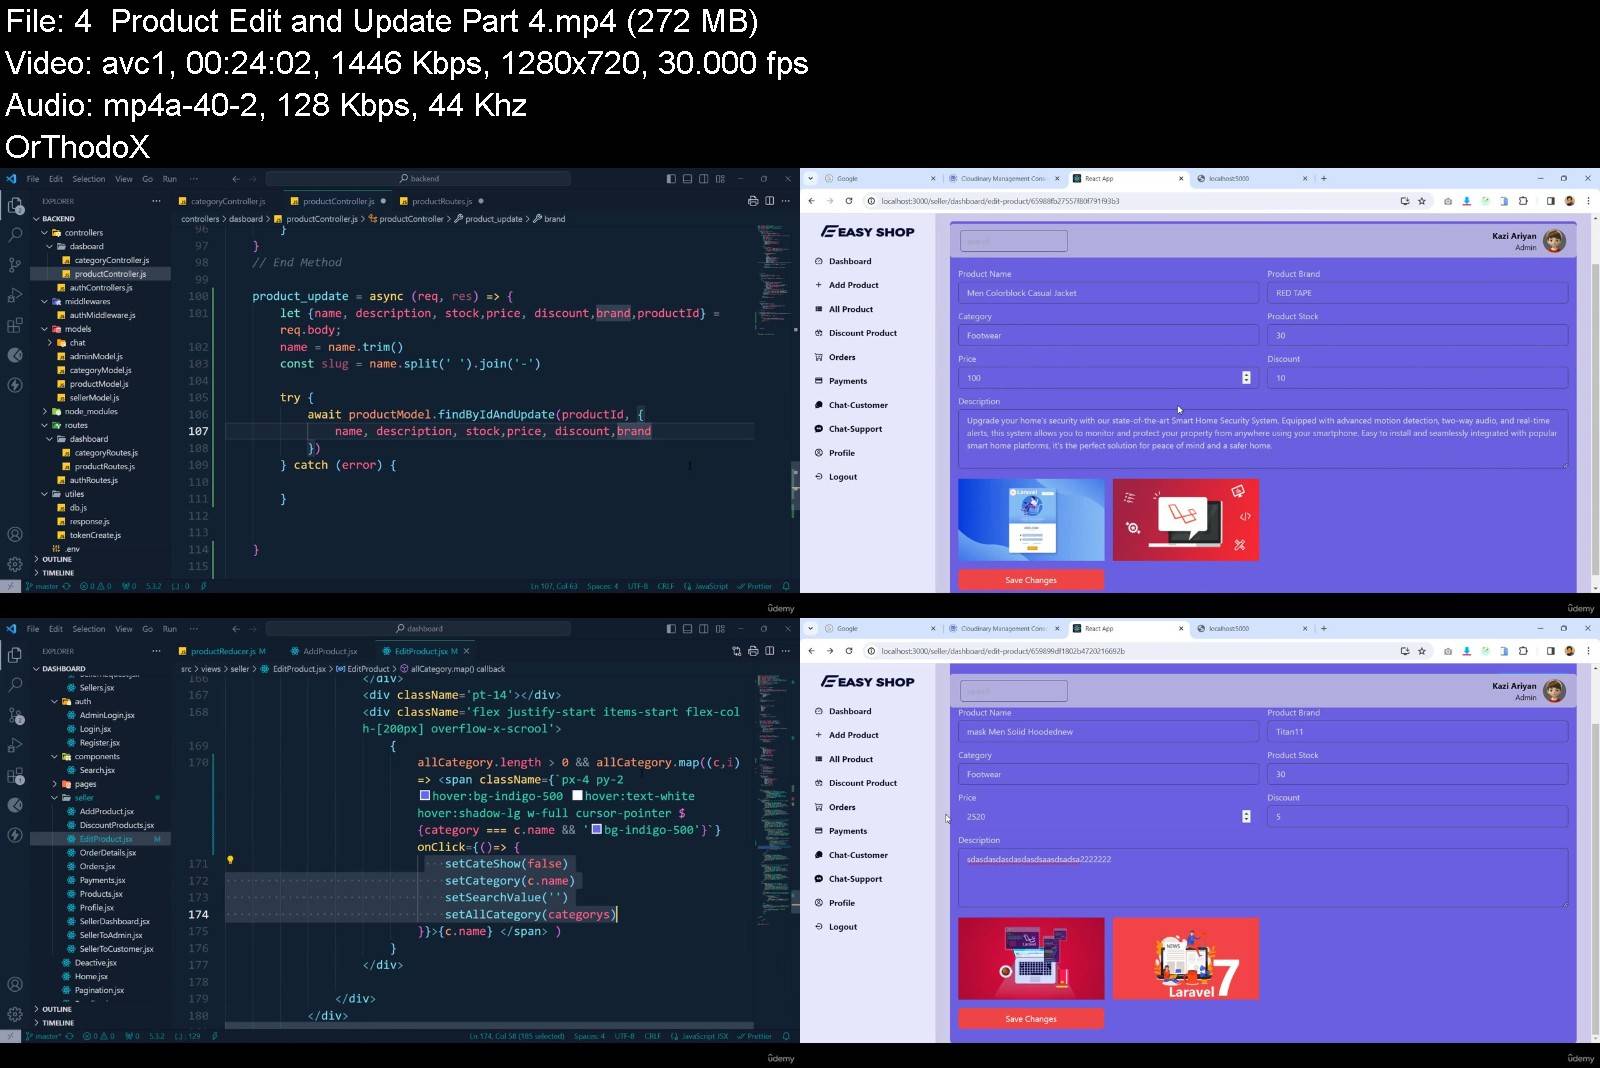Open Accounts icon in backend VS Code window
Image resolution: width=1600 pixels, height=1068 pixels.
pos(15,534)
